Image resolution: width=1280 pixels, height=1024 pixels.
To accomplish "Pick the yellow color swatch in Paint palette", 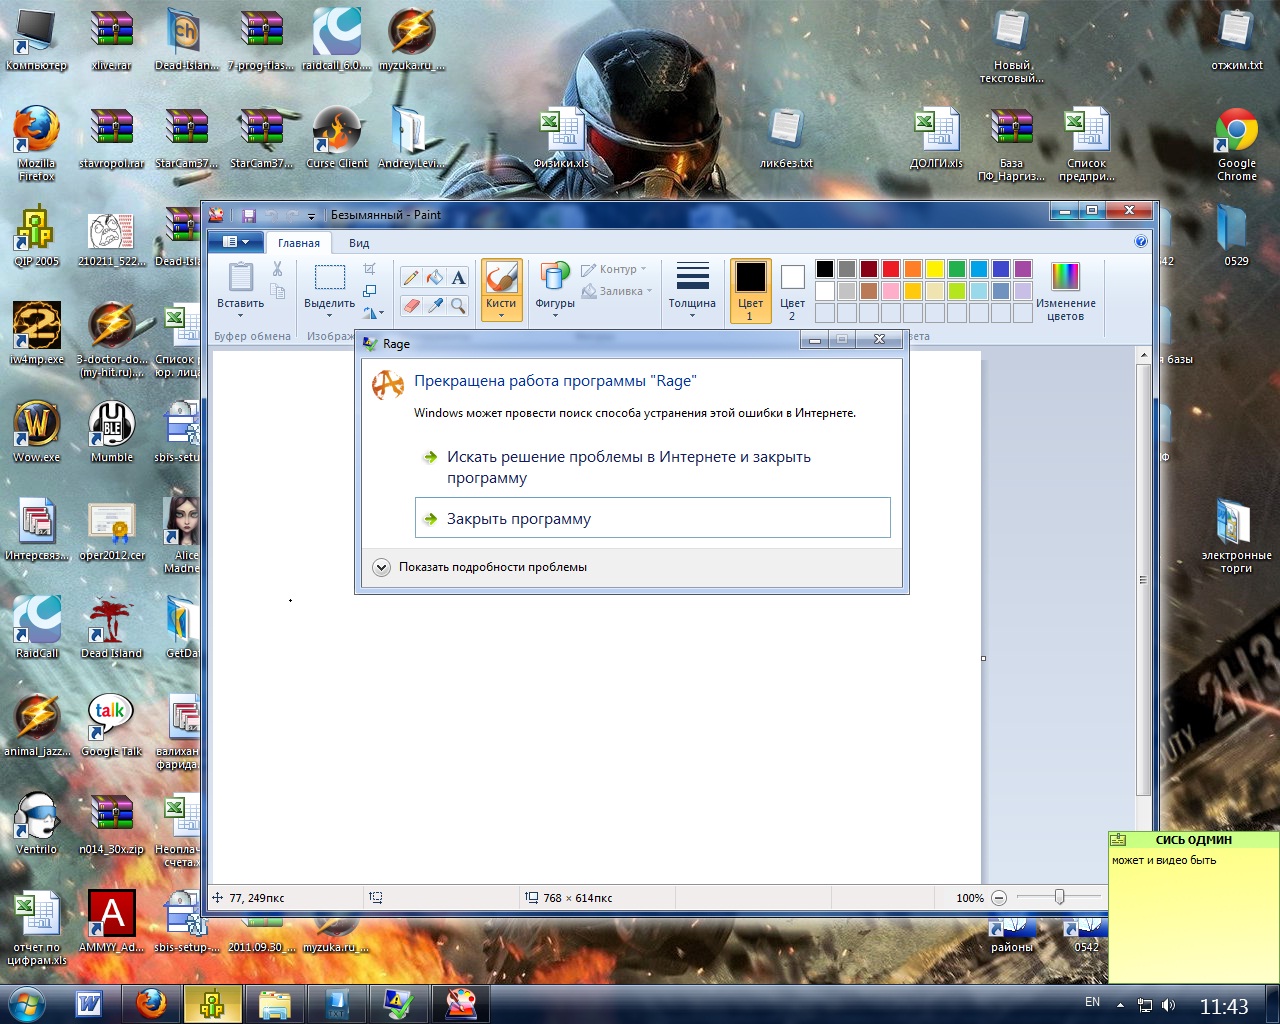I will pyautogui.click(x=935, y=268).
